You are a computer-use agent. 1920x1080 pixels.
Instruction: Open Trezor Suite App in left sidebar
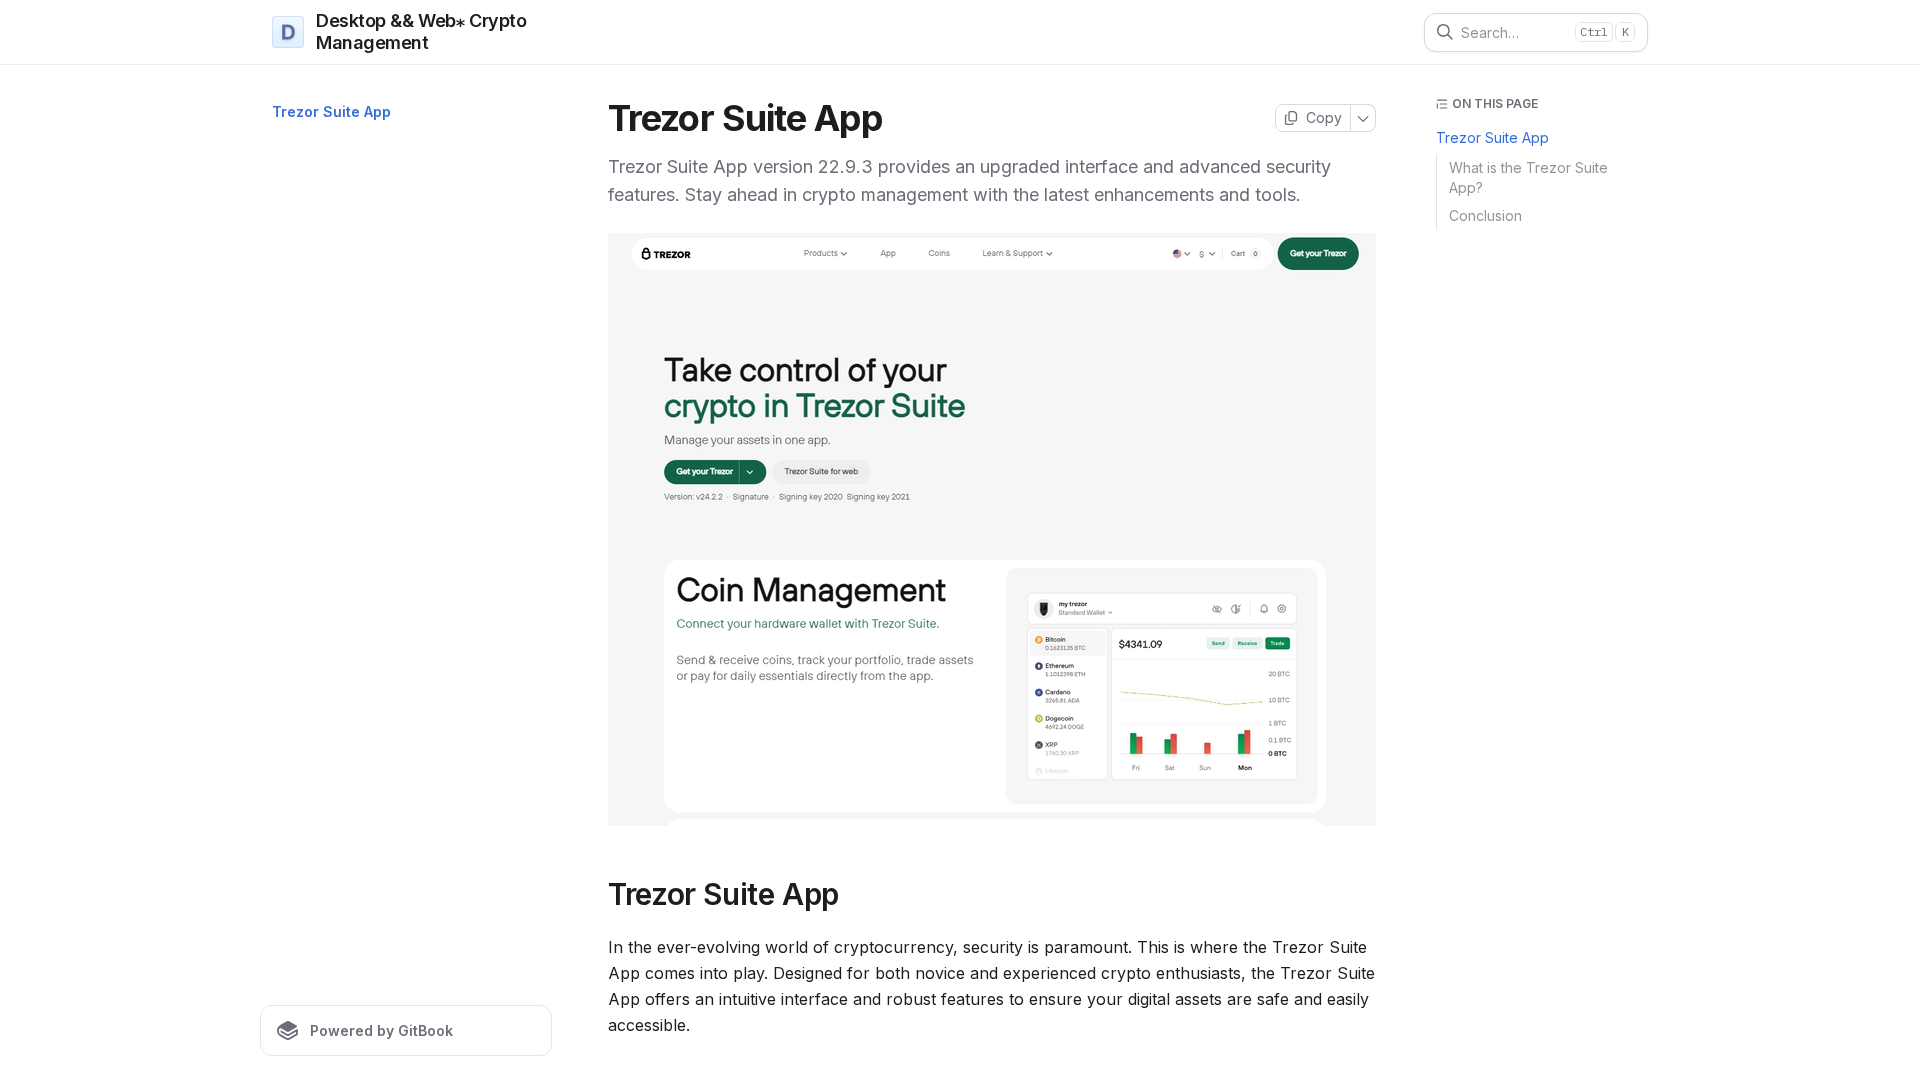coord(331,112)
